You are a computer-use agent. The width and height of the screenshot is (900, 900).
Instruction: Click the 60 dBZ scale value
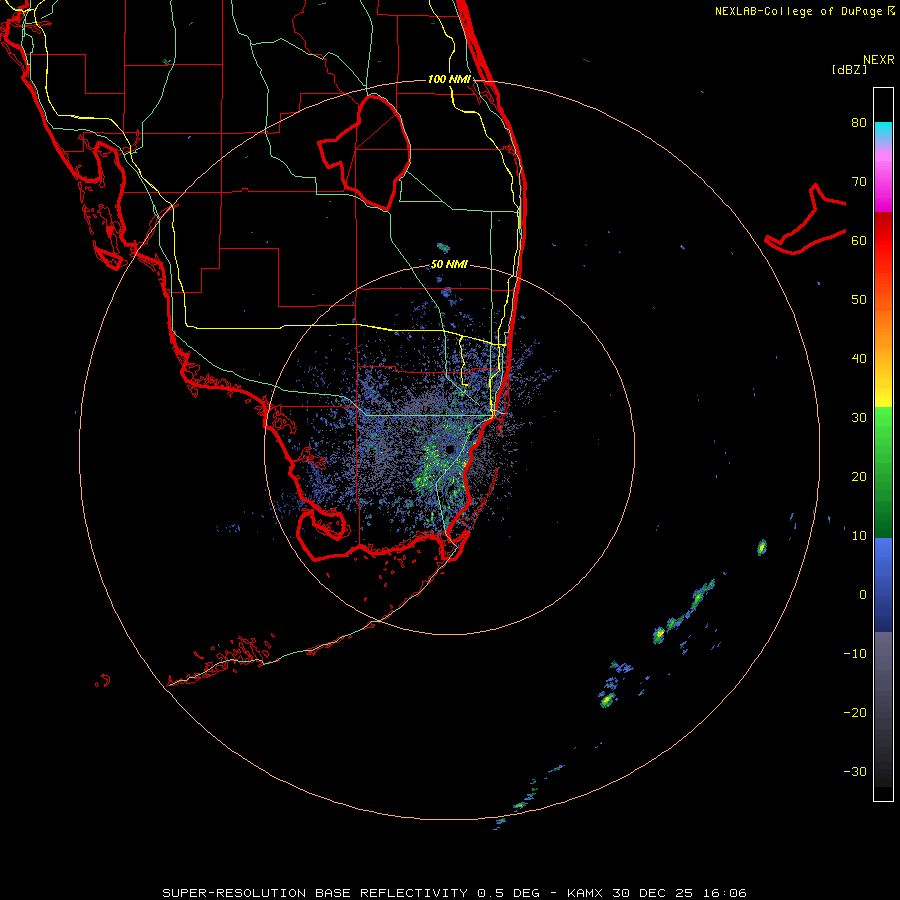pos(859,240)
